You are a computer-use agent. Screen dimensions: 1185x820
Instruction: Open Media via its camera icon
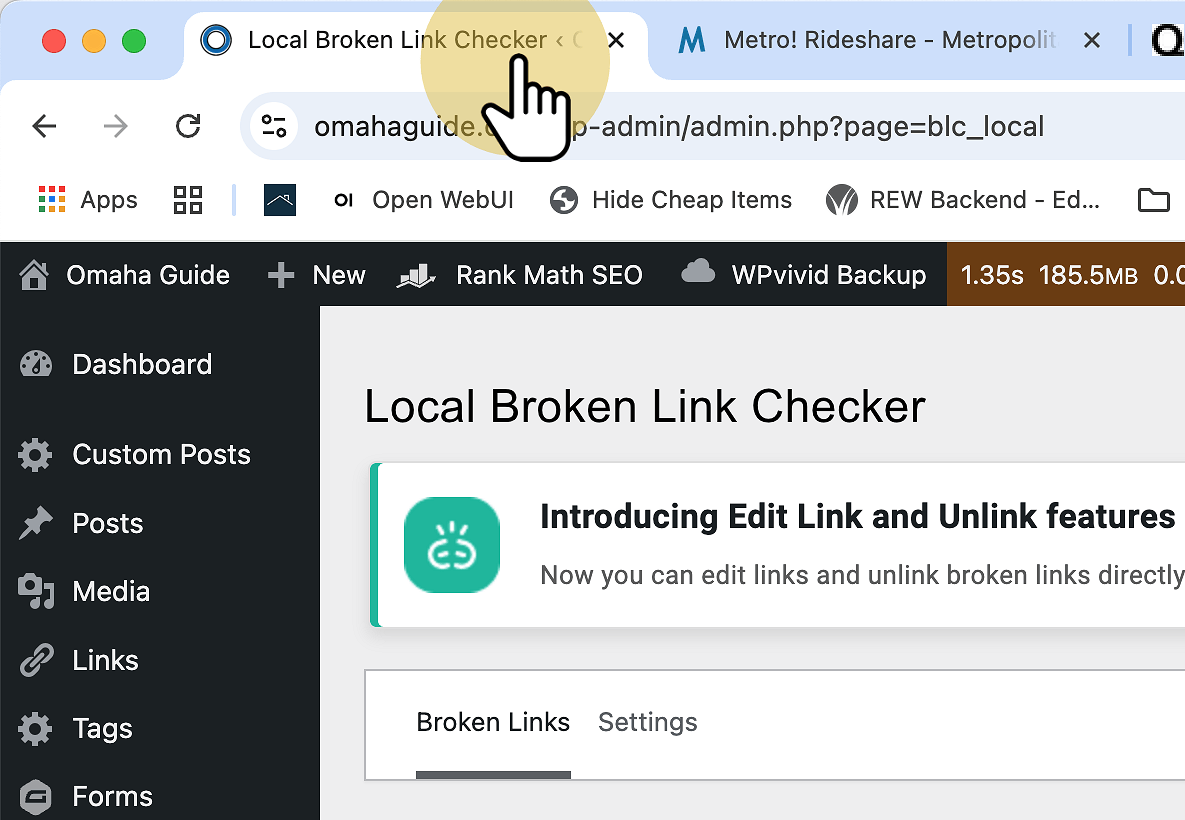click(x=36, y=591)
